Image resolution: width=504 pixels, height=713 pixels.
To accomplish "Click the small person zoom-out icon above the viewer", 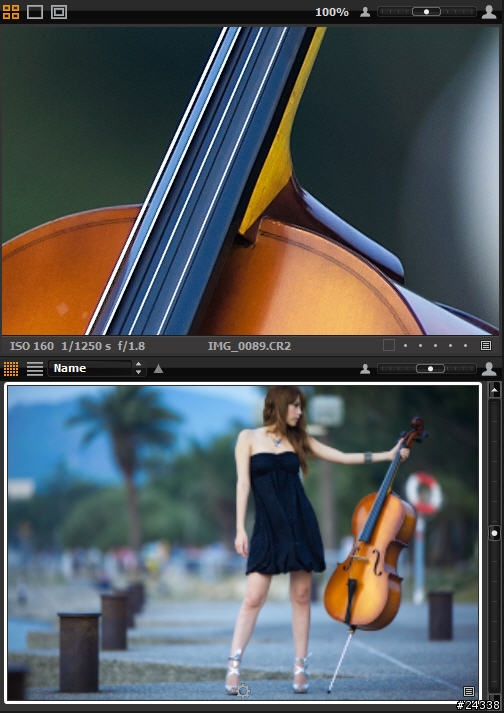I will (365, 12).
